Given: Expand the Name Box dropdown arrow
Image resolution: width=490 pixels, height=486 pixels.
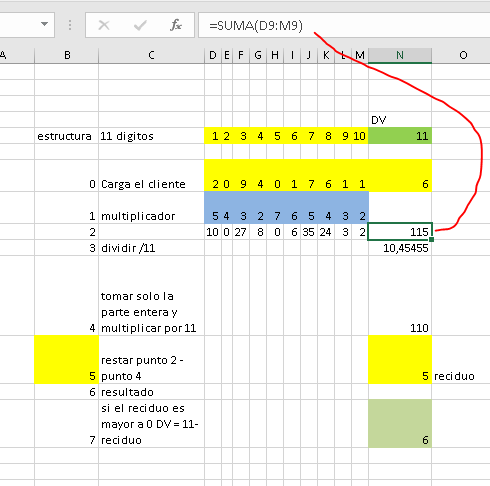Looking at the screenshot, I should click(44, 24).
